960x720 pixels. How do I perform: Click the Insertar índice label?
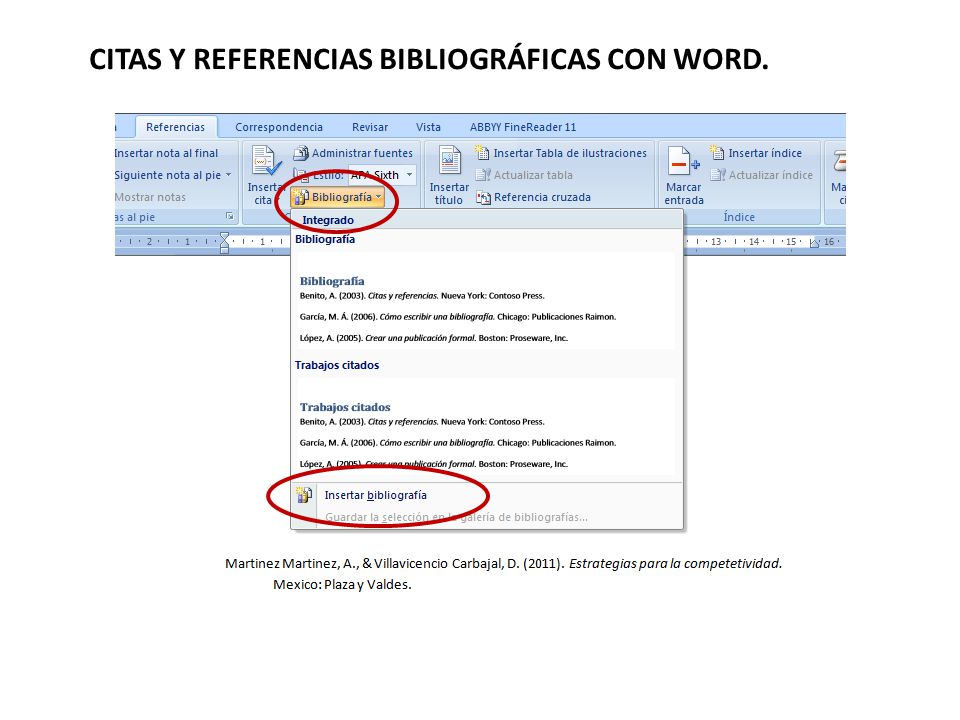pyautogui.click(x=765, y=153)
